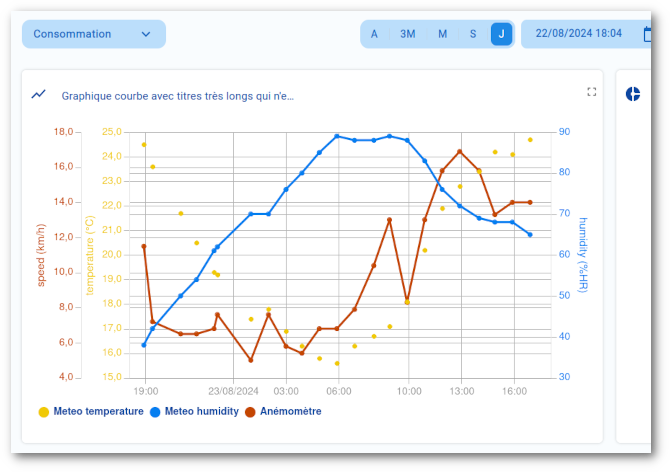This screenshot has height=472, width=670.
Task: Click the pie chart icon
Action: tap(633, 94)
